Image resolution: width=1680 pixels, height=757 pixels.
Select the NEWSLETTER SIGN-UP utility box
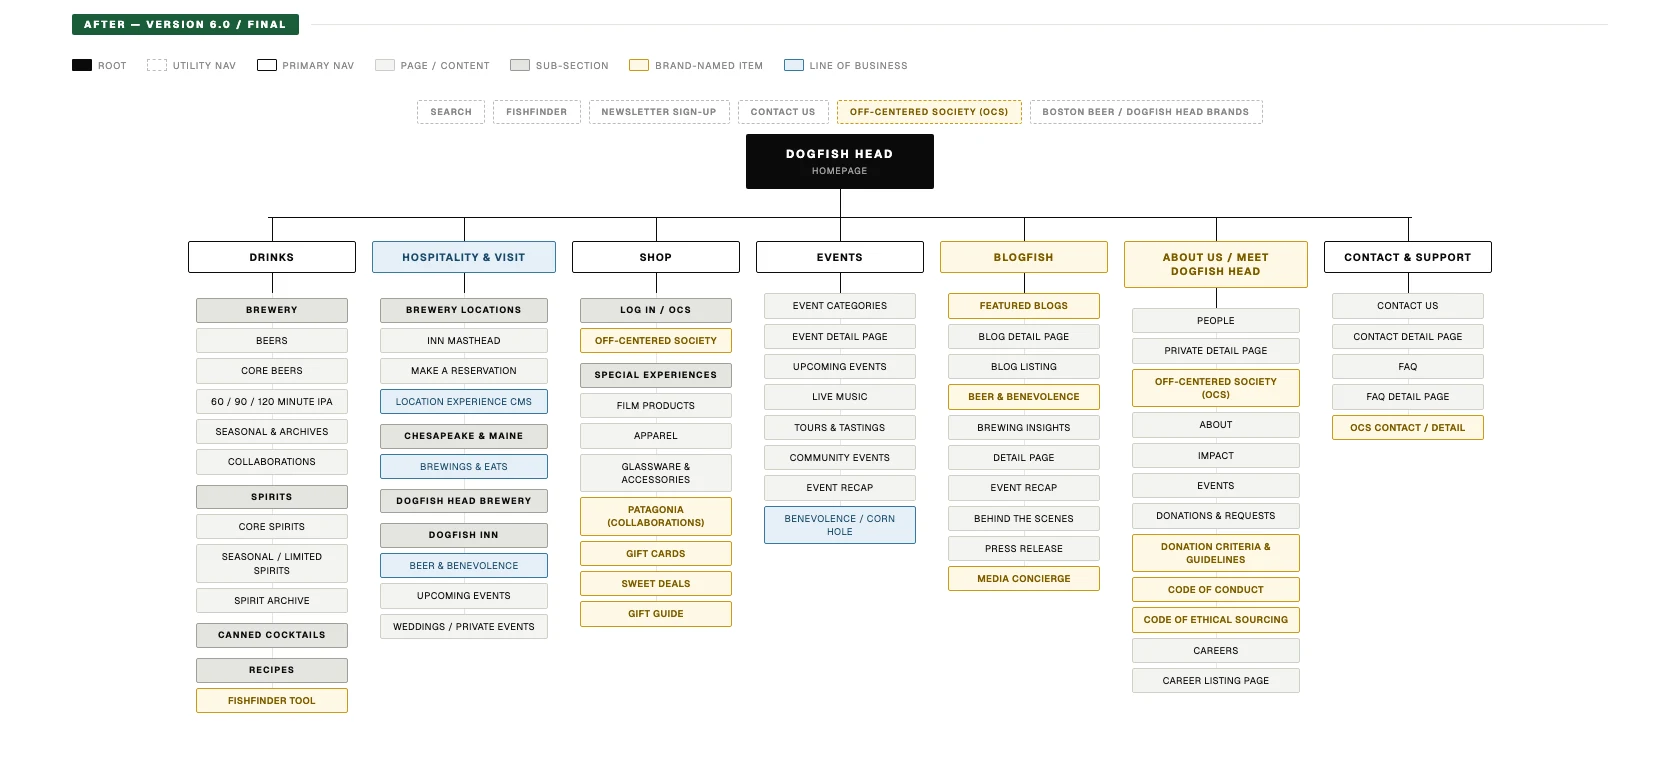click(x=659, y=112)
